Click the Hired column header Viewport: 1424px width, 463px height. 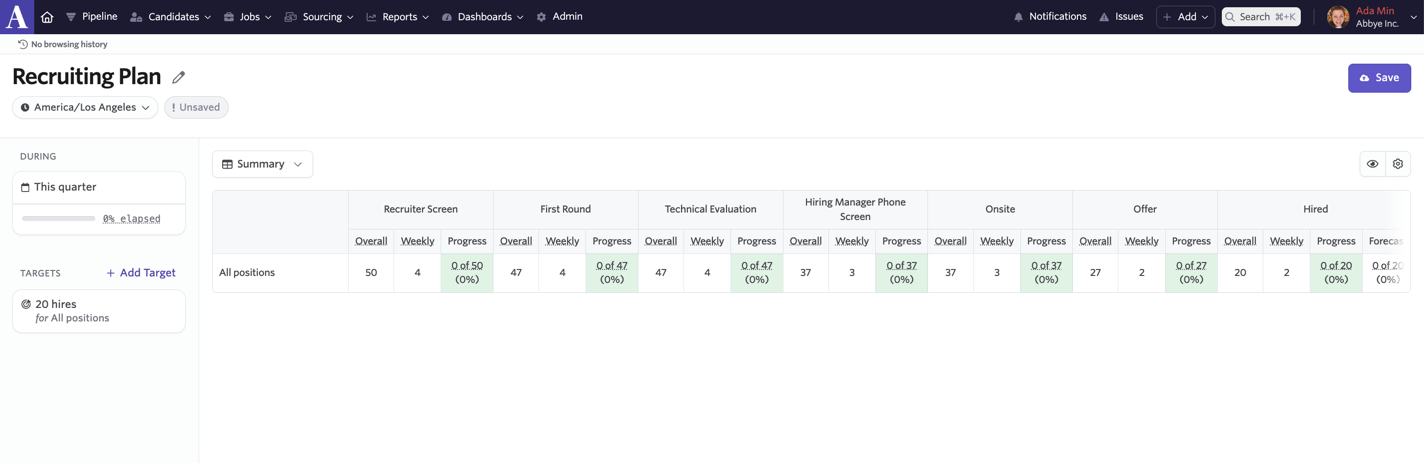[1315, 209]
